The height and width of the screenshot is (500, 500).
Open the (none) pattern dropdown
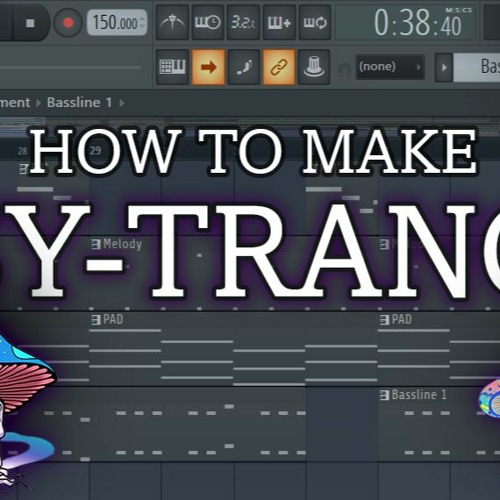[x=390, y=67]
